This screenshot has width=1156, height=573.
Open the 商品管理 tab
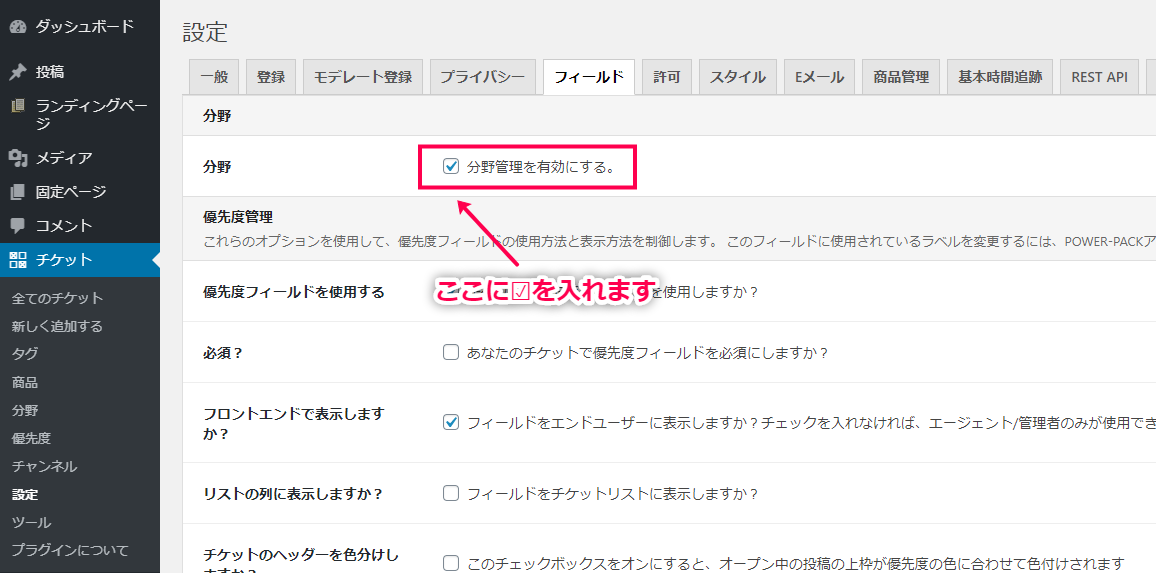(901, 77)
